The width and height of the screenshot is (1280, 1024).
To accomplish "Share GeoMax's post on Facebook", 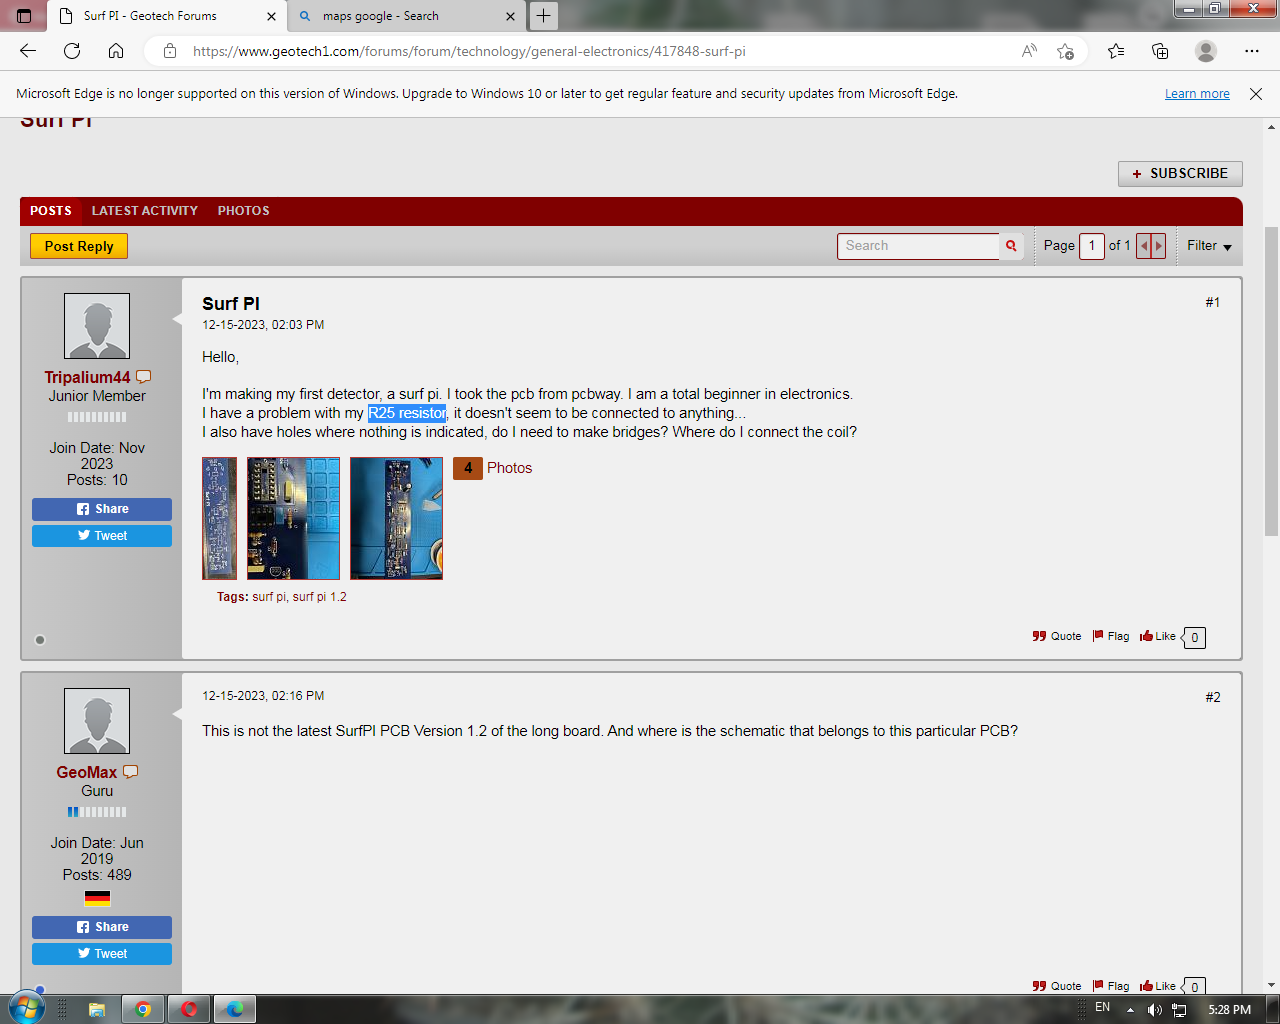I will (x=102, y=927).
